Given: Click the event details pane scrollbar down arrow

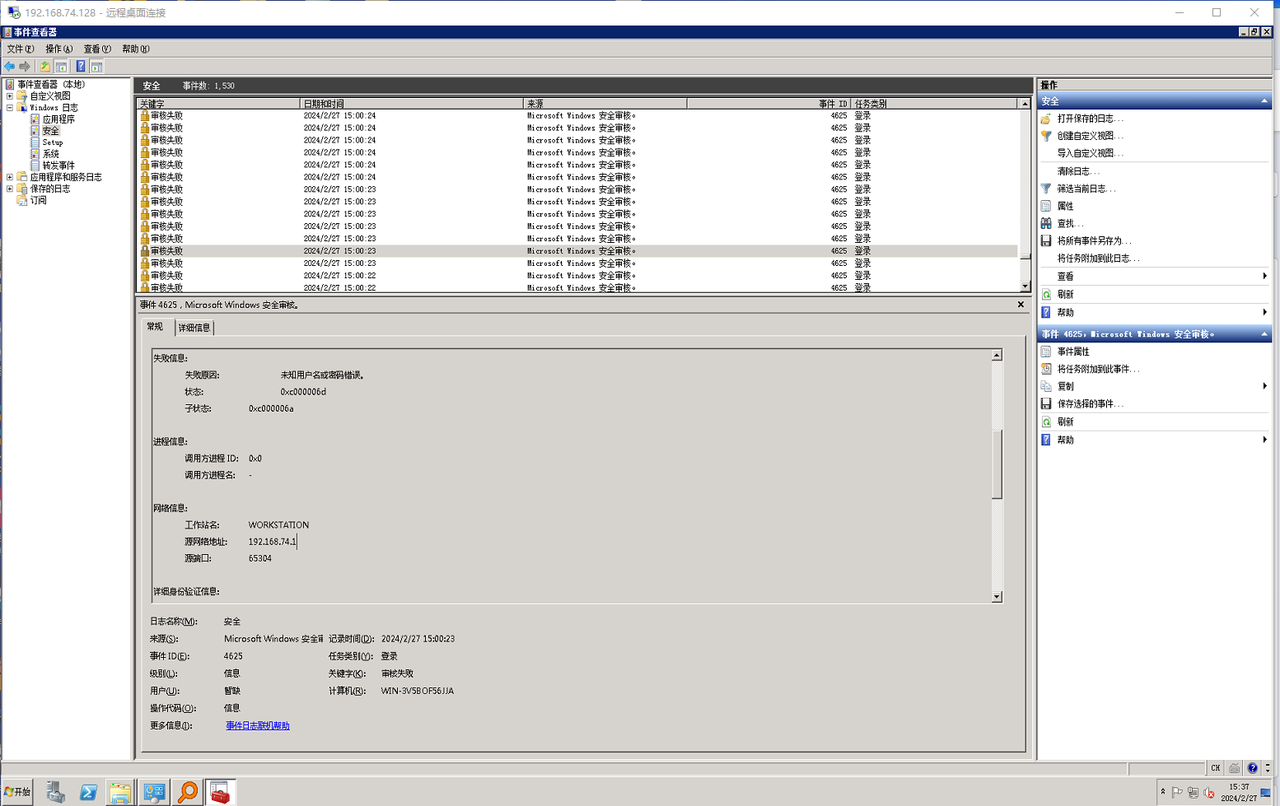Looking at the screenshot, I should pos(996,596).
